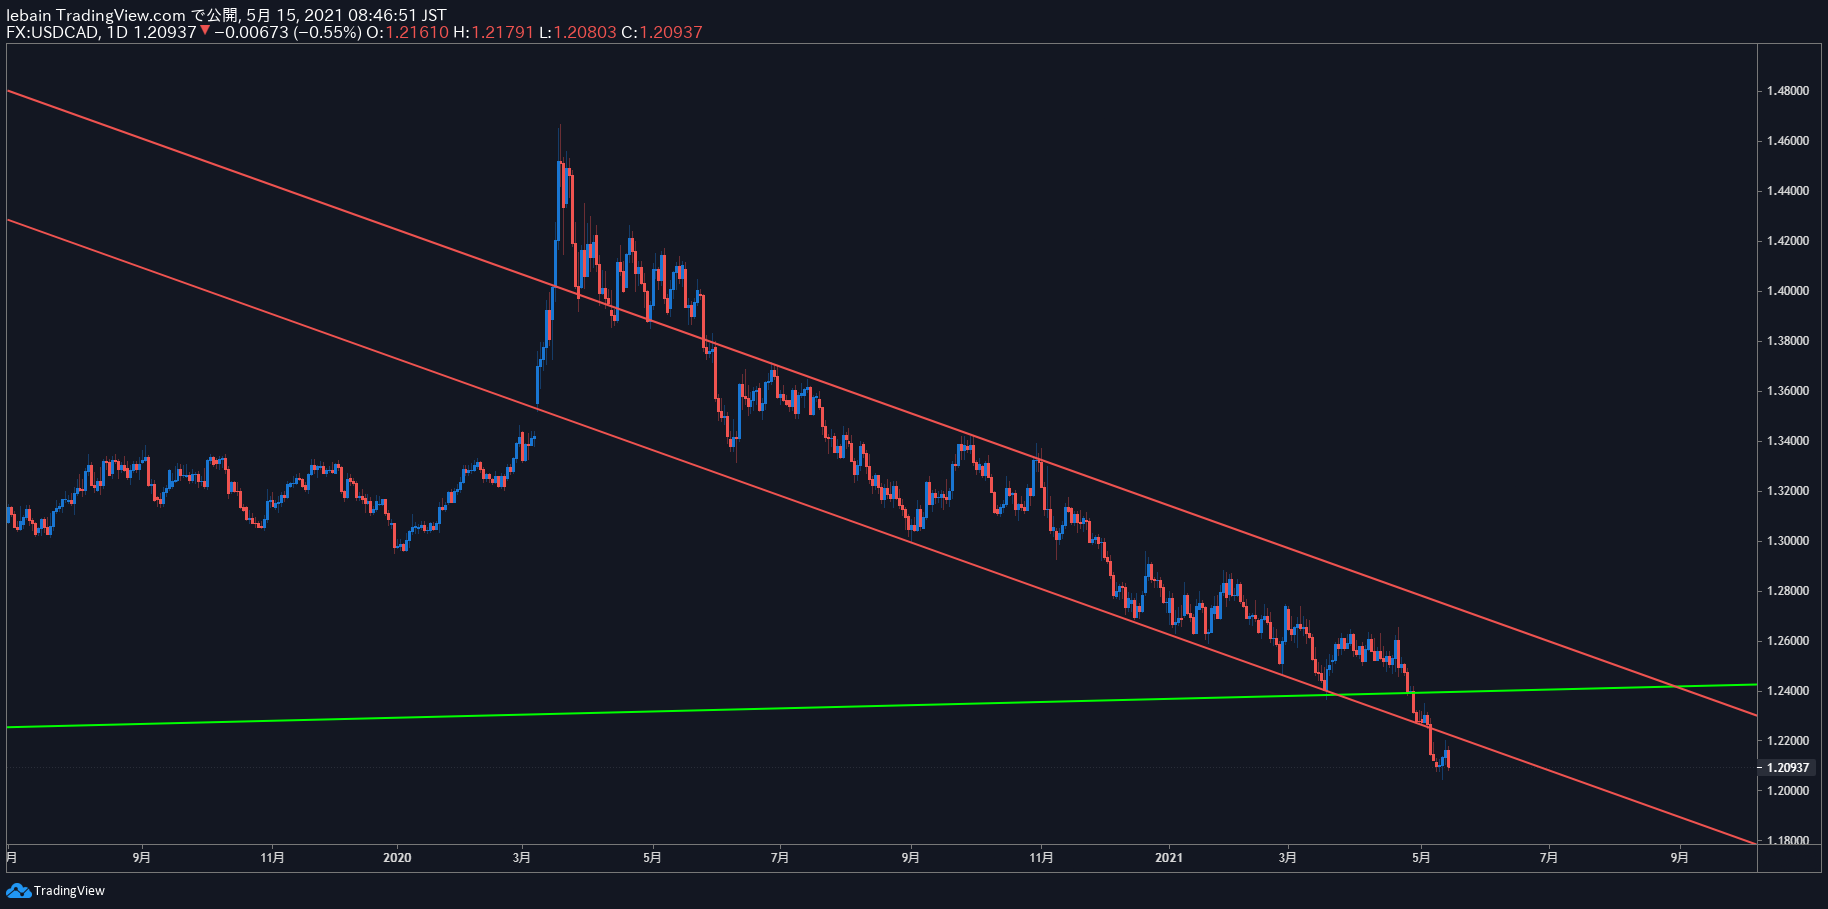Screen dimensions: 1828x909
Task: Click the FX:USDCAD symbol label
Action: click(53, 32)
